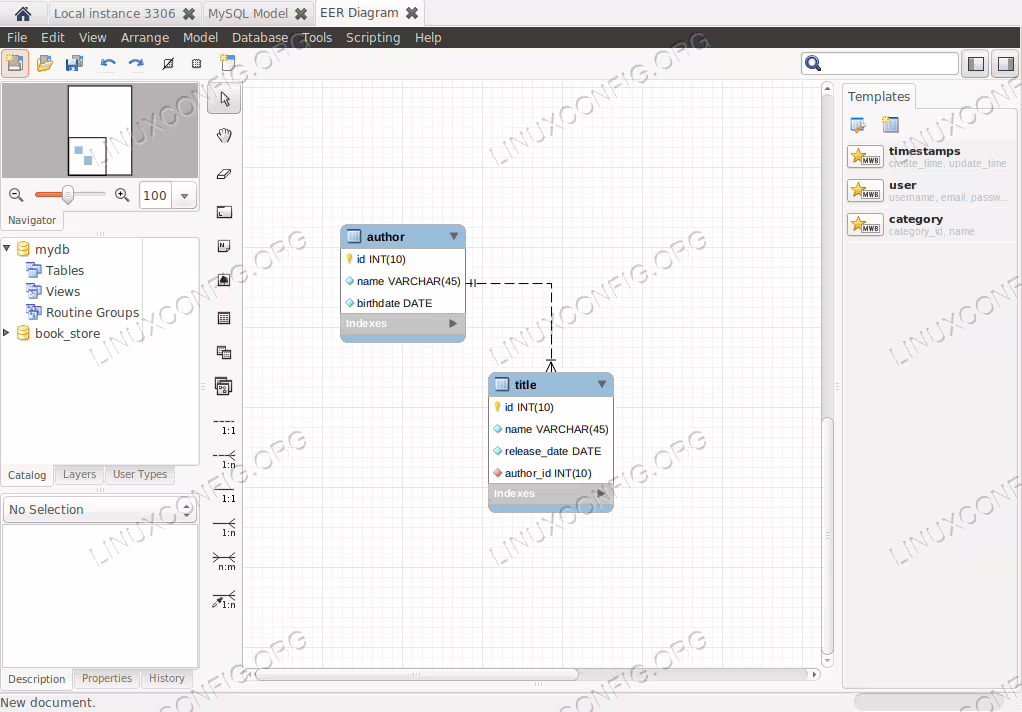Open the zoom percentage dropdown
Image resolution: width=1022 pixels, height=712 pixels.
coord(184,196)
